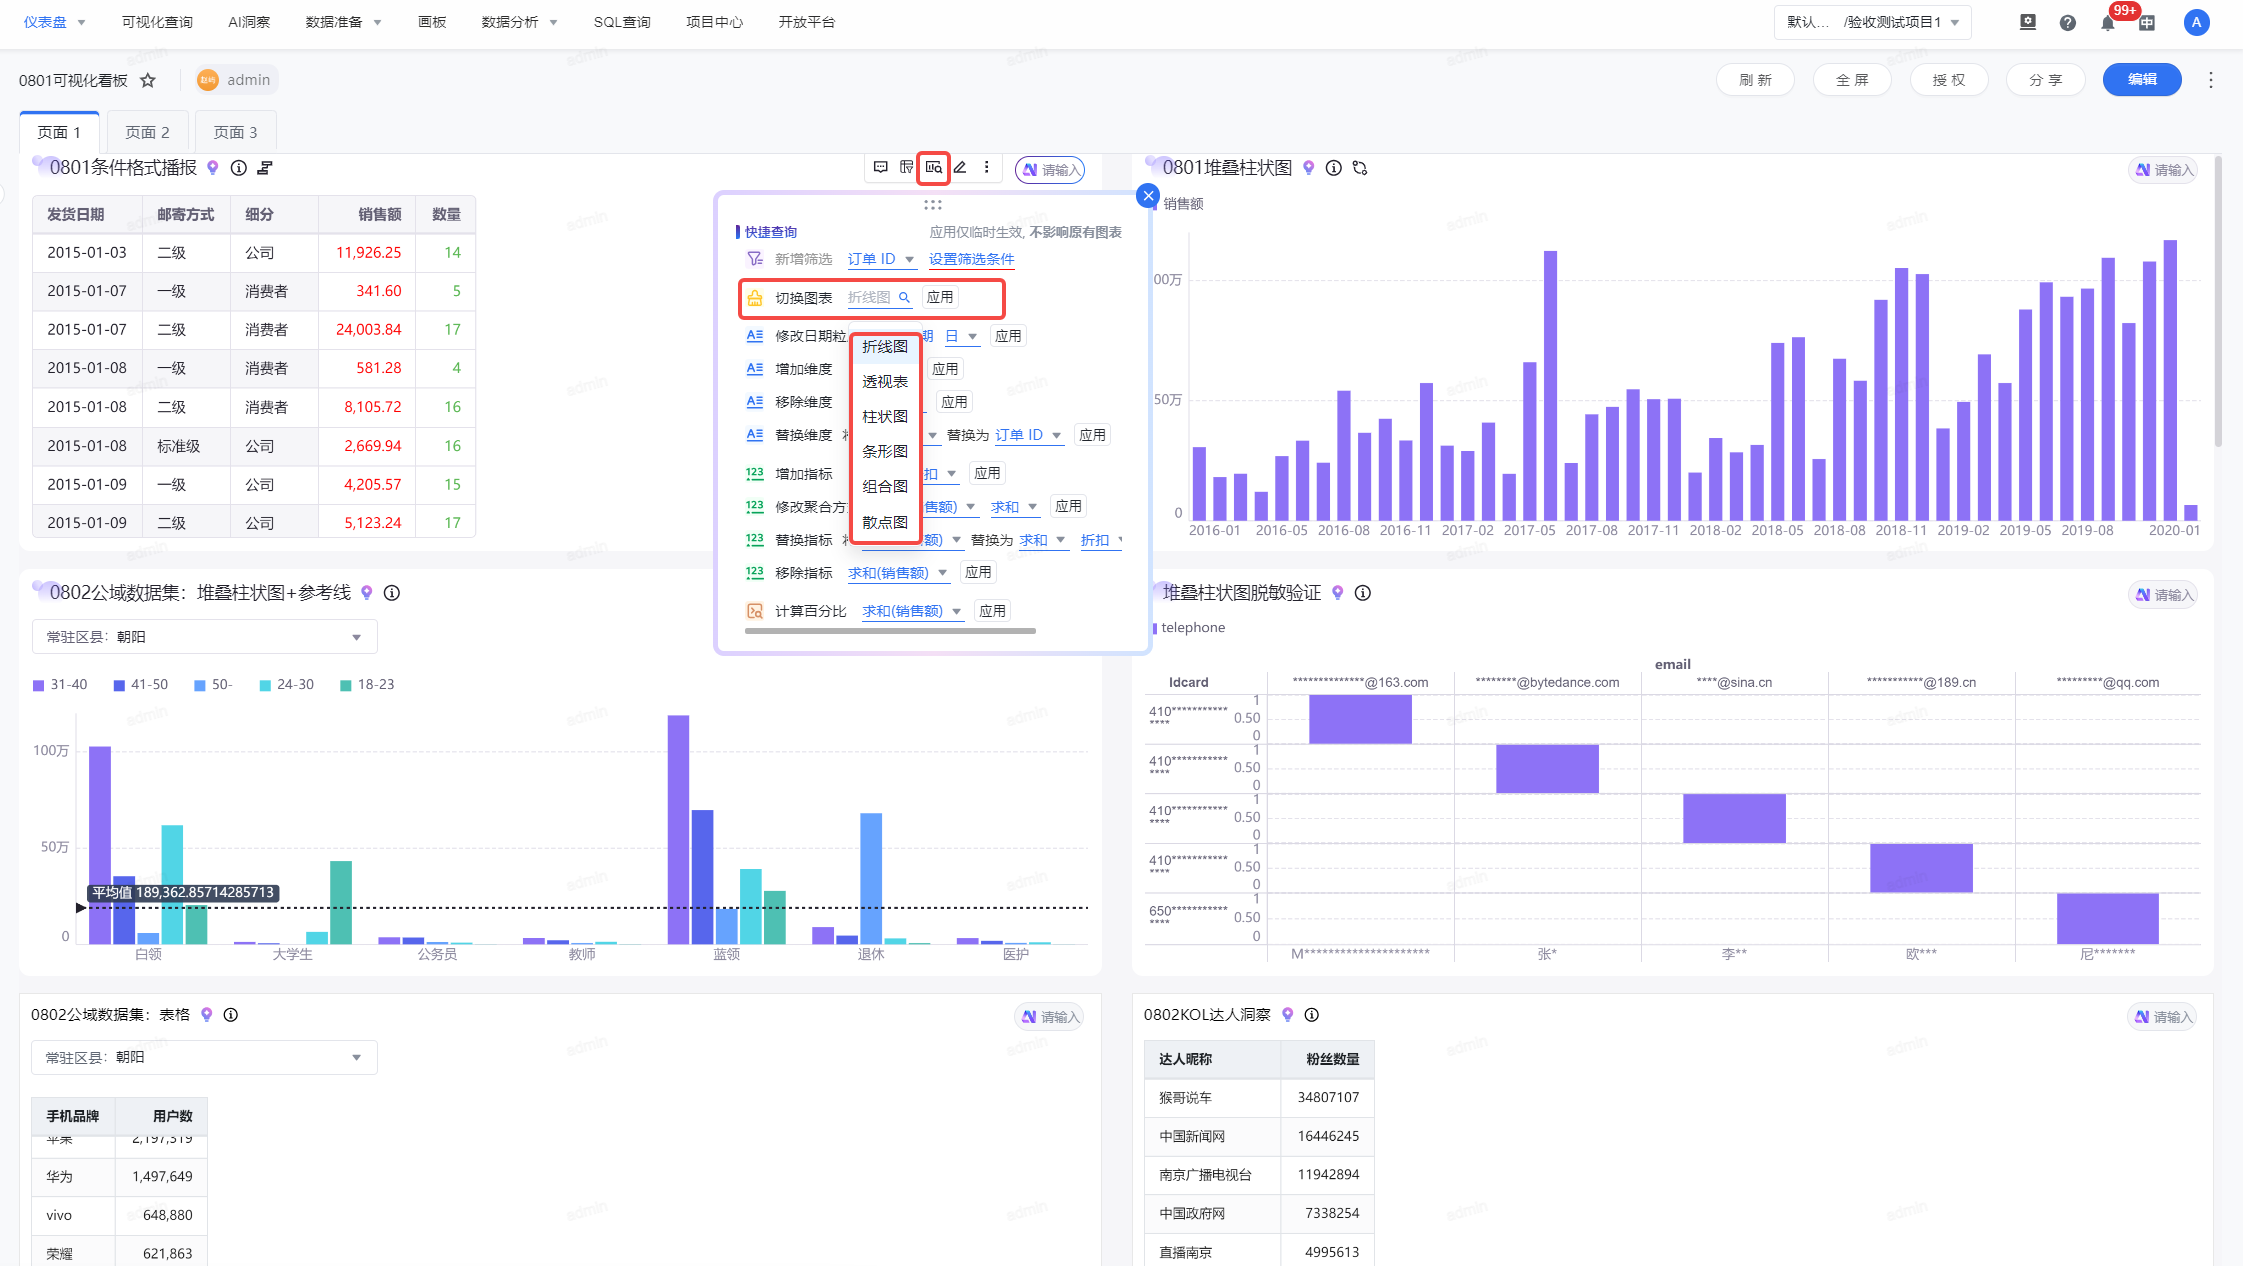Open SQL查询 in top navigation

coord(622,22)
